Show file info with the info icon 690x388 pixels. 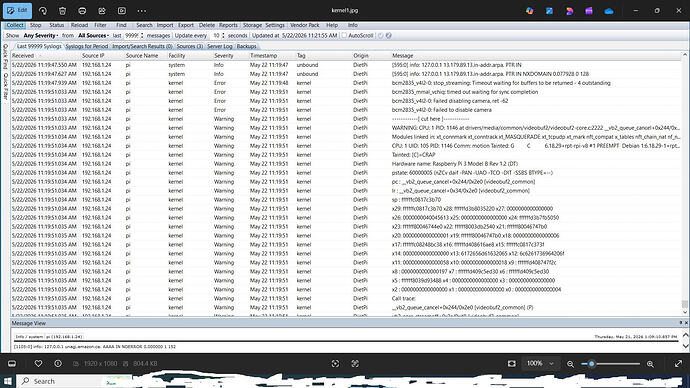[x=58, y=364]
